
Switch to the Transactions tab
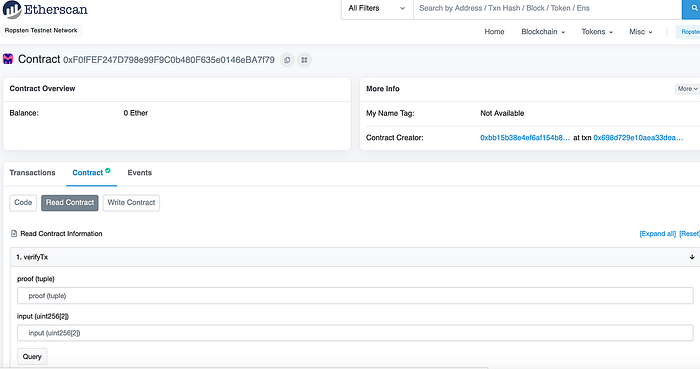pos(32,173)
